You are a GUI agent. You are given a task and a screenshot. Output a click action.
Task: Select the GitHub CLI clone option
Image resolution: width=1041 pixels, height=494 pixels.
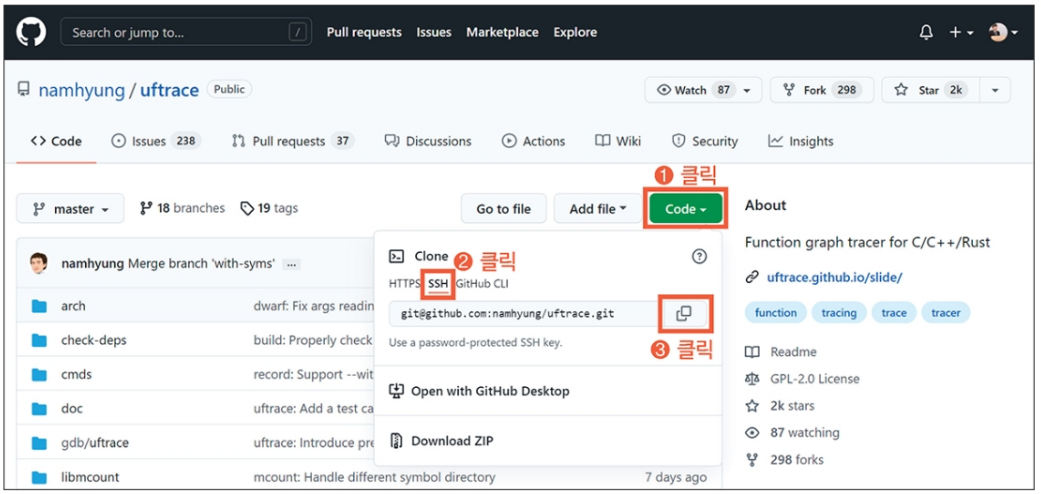point(482,284)
